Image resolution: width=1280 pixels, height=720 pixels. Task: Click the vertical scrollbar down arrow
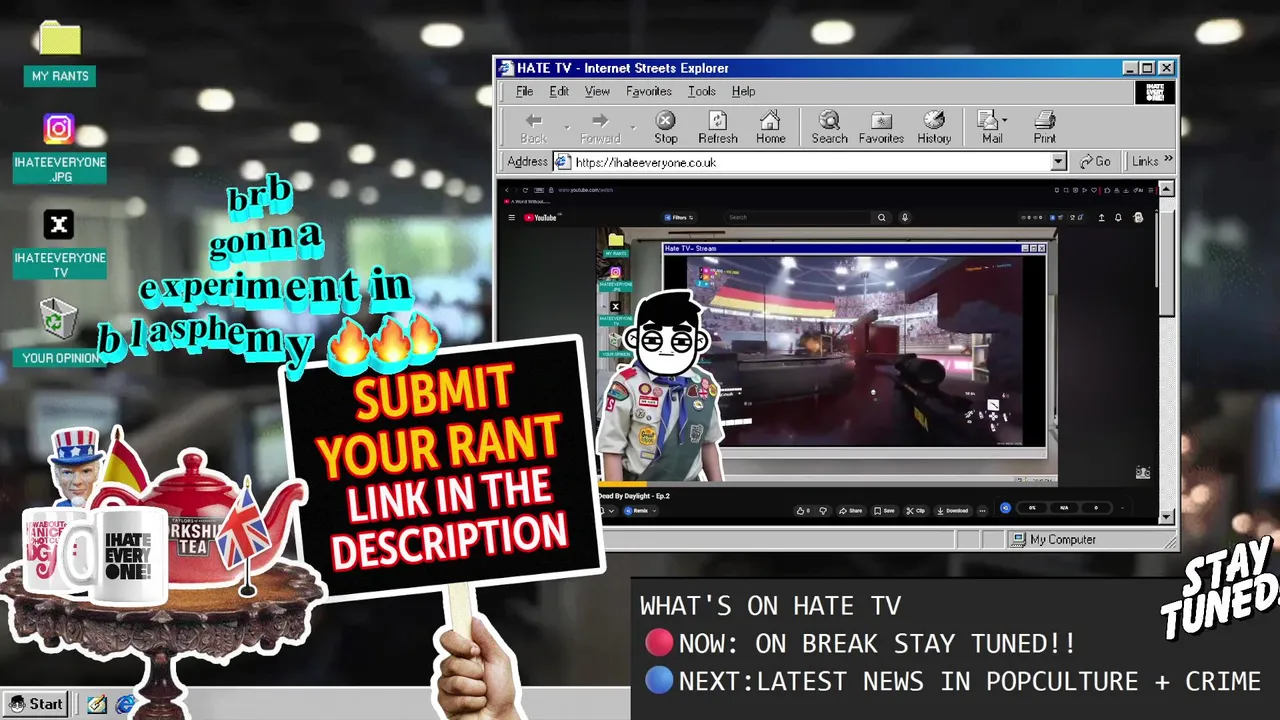click(1166, 517)
